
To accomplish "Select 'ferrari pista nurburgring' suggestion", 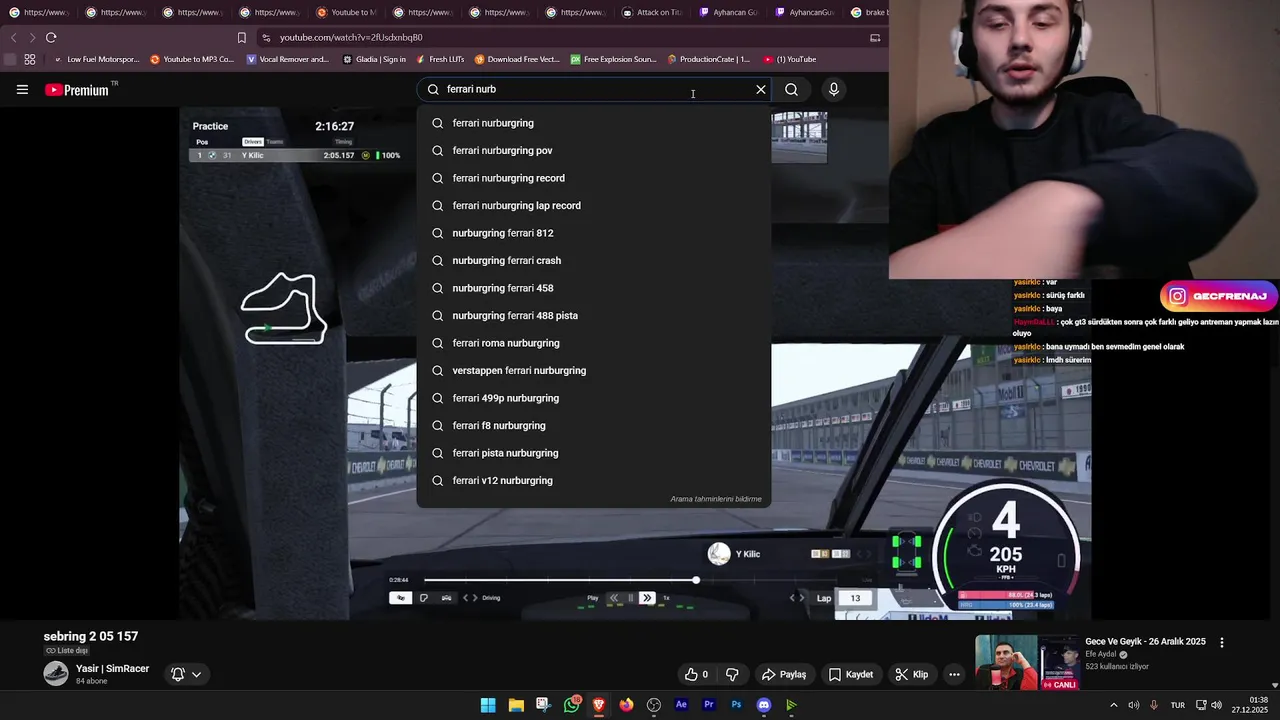I will [594, 453].
